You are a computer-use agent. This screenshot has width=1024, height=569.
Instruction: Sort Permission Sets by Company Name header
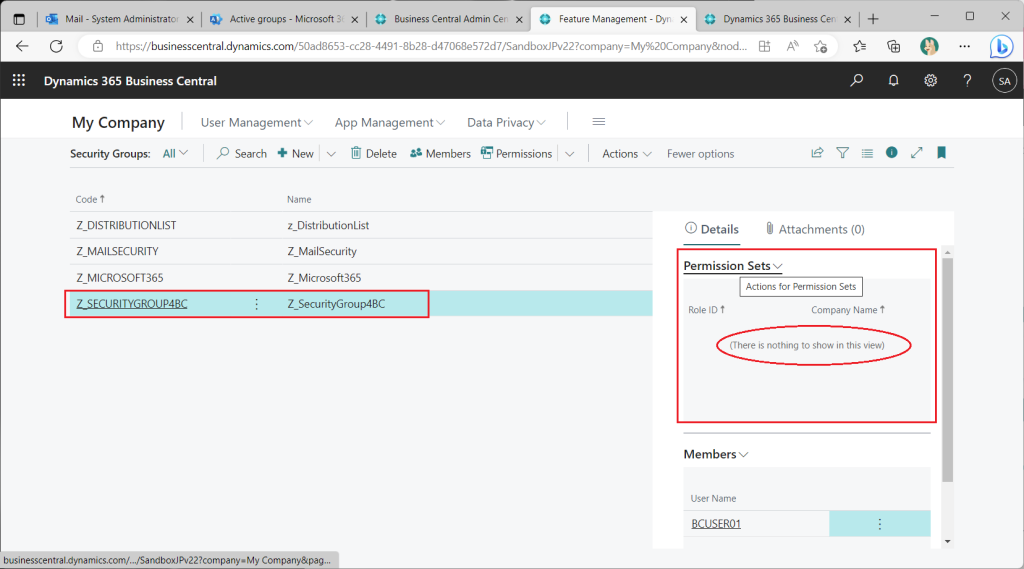tap(848, 310)
